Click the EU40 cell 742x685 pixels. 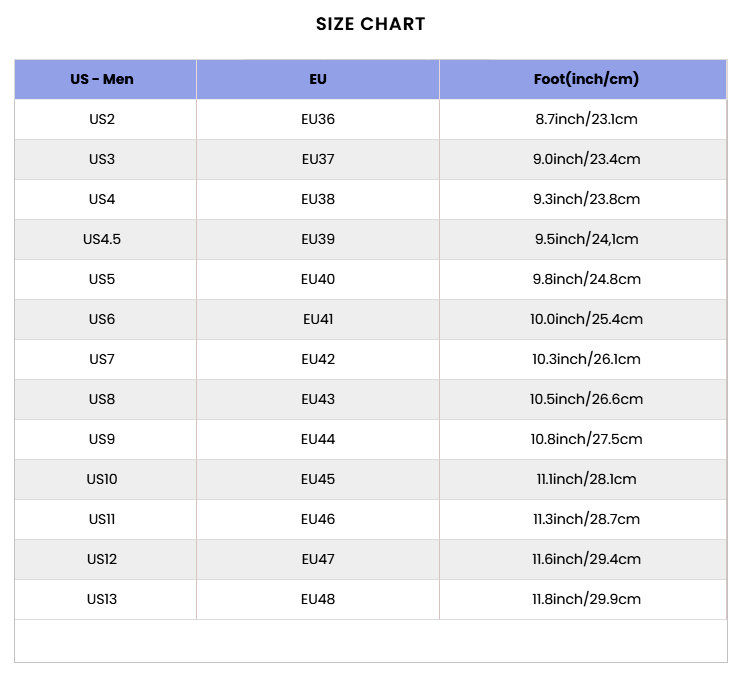pyautogui.click(x=318, y=279)
